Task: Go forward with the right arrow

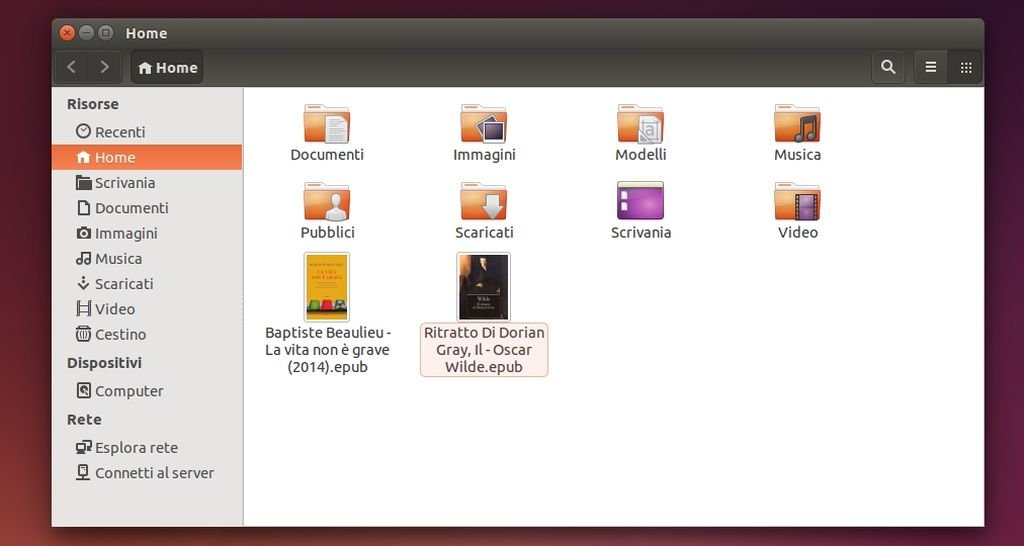Action: (x=104, y=67)
